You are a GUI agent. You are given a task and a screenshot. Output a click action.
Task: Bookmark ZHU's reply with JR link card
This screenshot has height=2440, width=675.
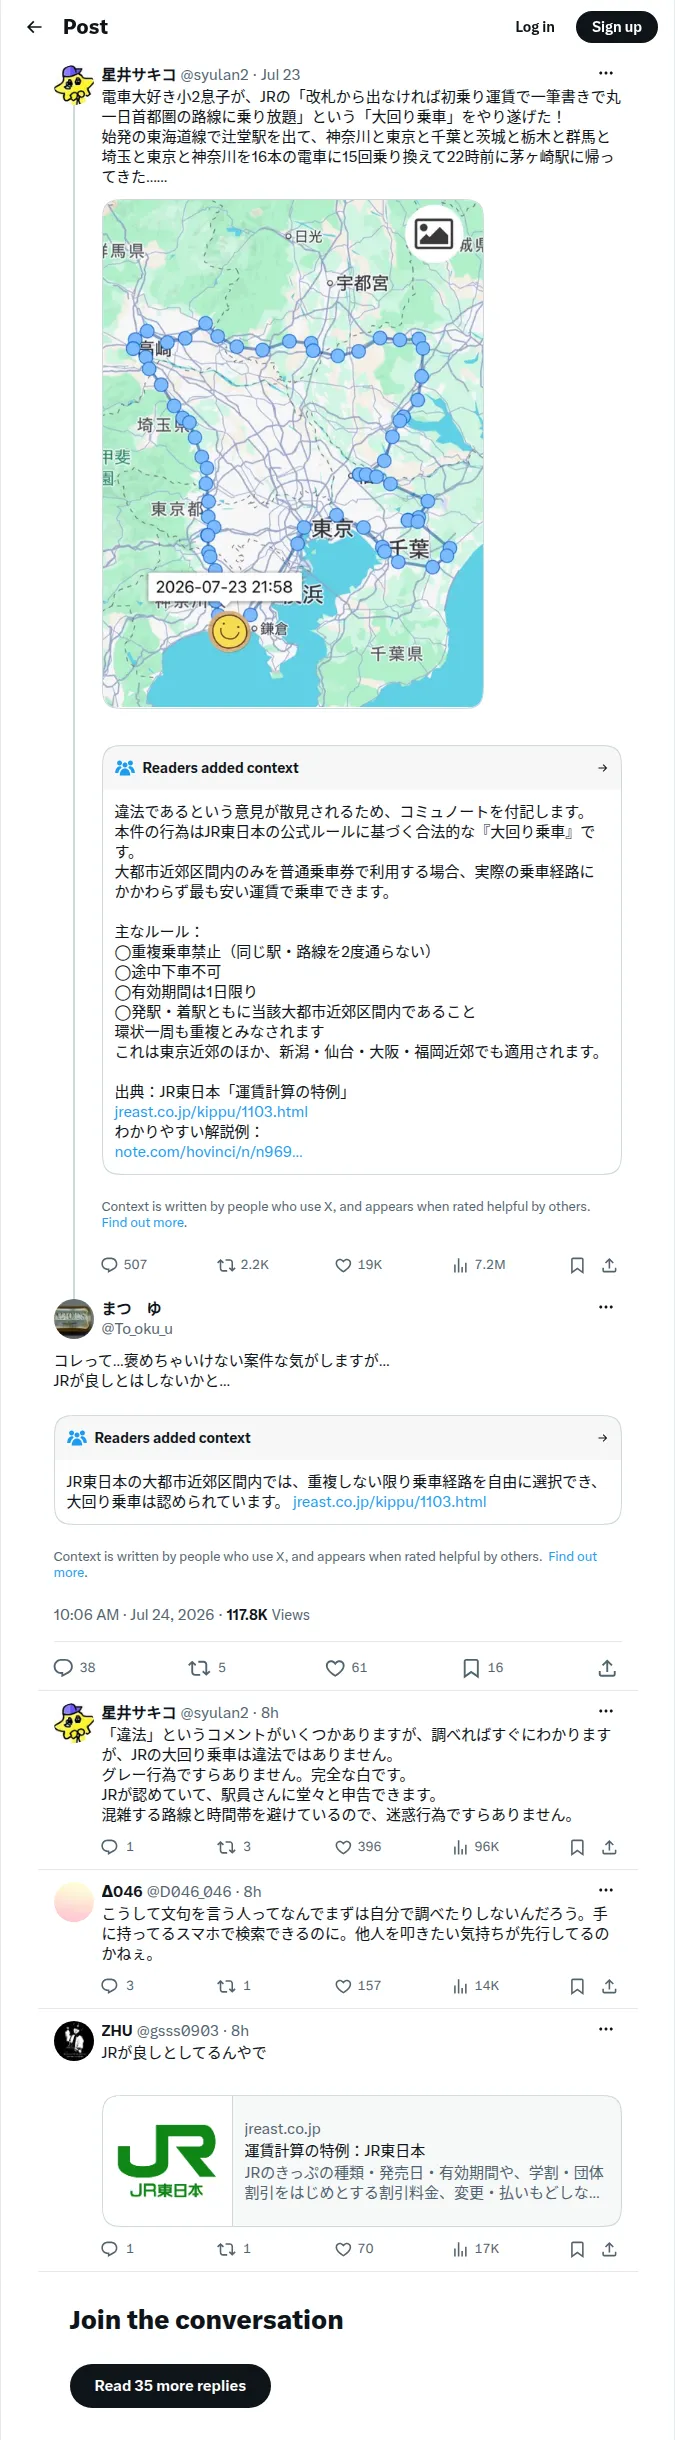(577, 2249)
